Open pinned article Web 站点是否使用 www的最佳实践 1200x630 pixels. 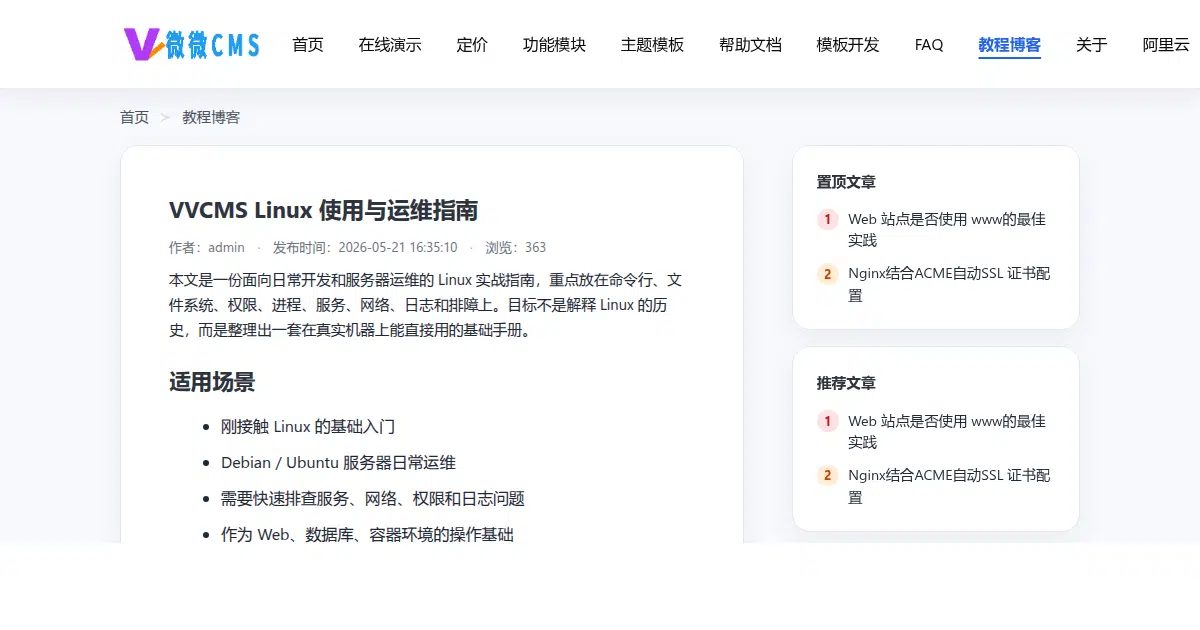(x=947, y=229)
